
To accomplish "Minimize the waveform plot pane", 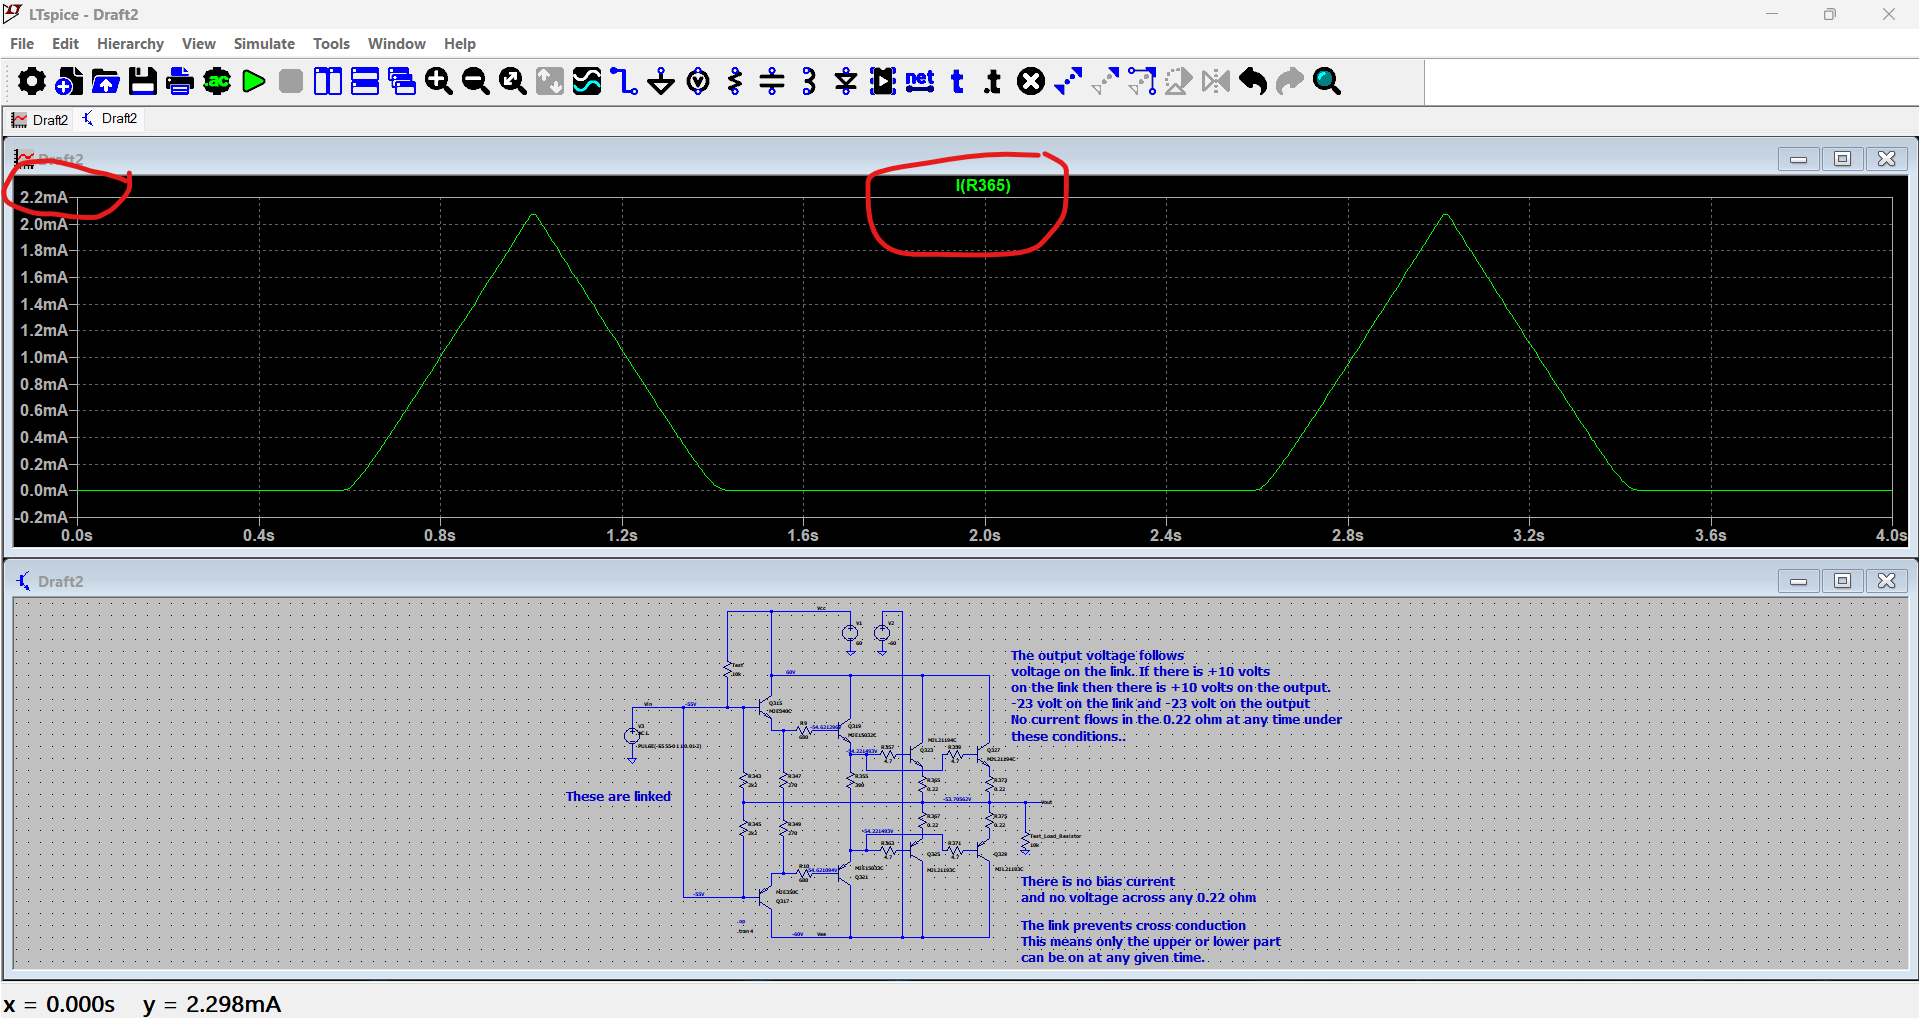I will (1799, 159).
